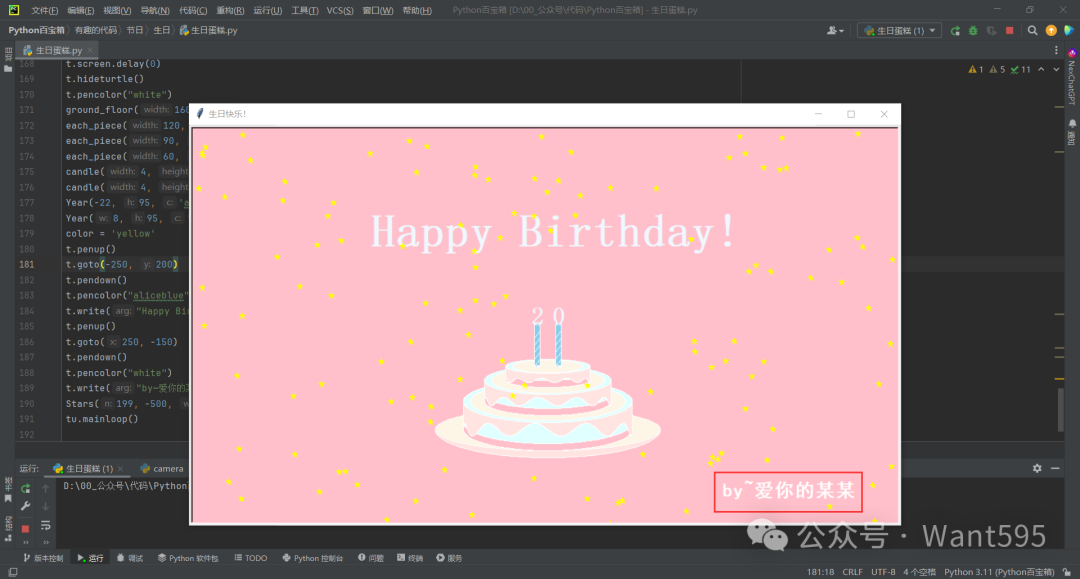
Task: Click line tu.mainloop() in the editor
Action: 102,419
